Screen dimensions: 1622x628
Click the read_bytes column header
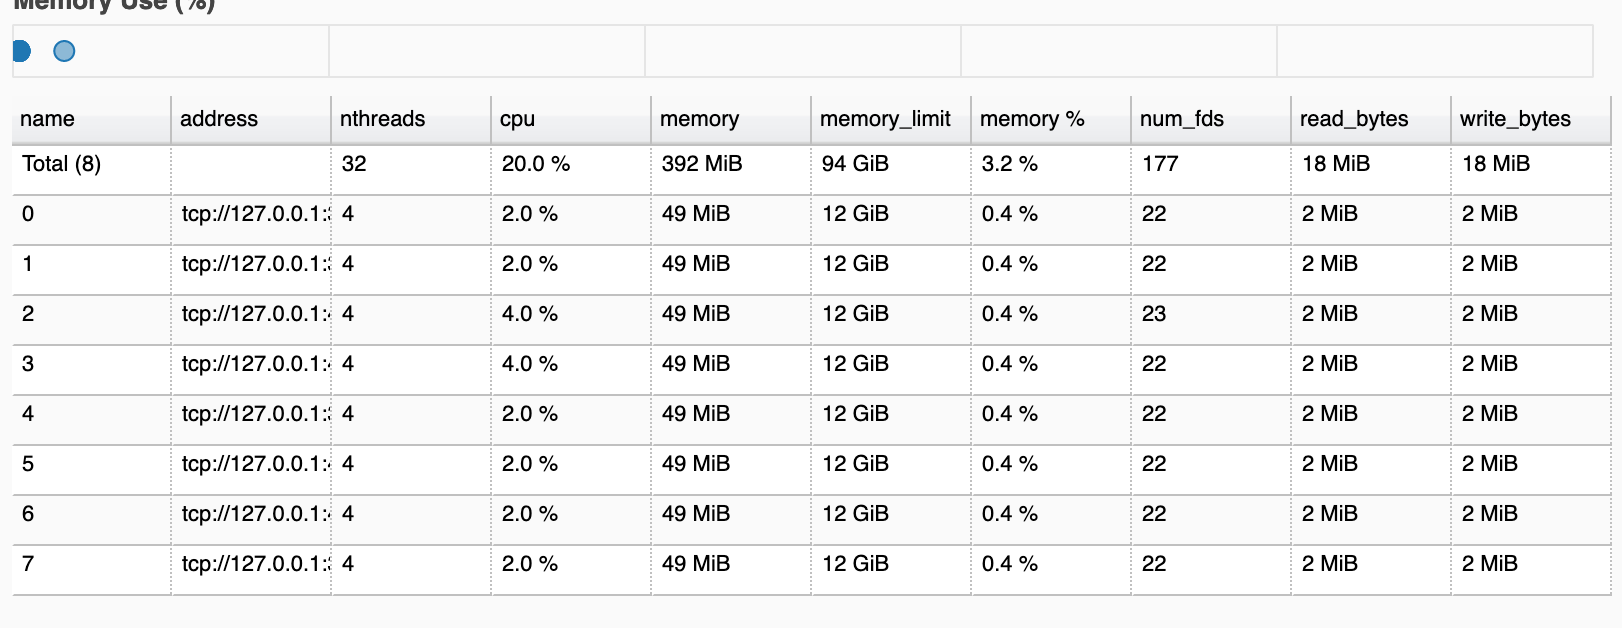point(1354,119)
